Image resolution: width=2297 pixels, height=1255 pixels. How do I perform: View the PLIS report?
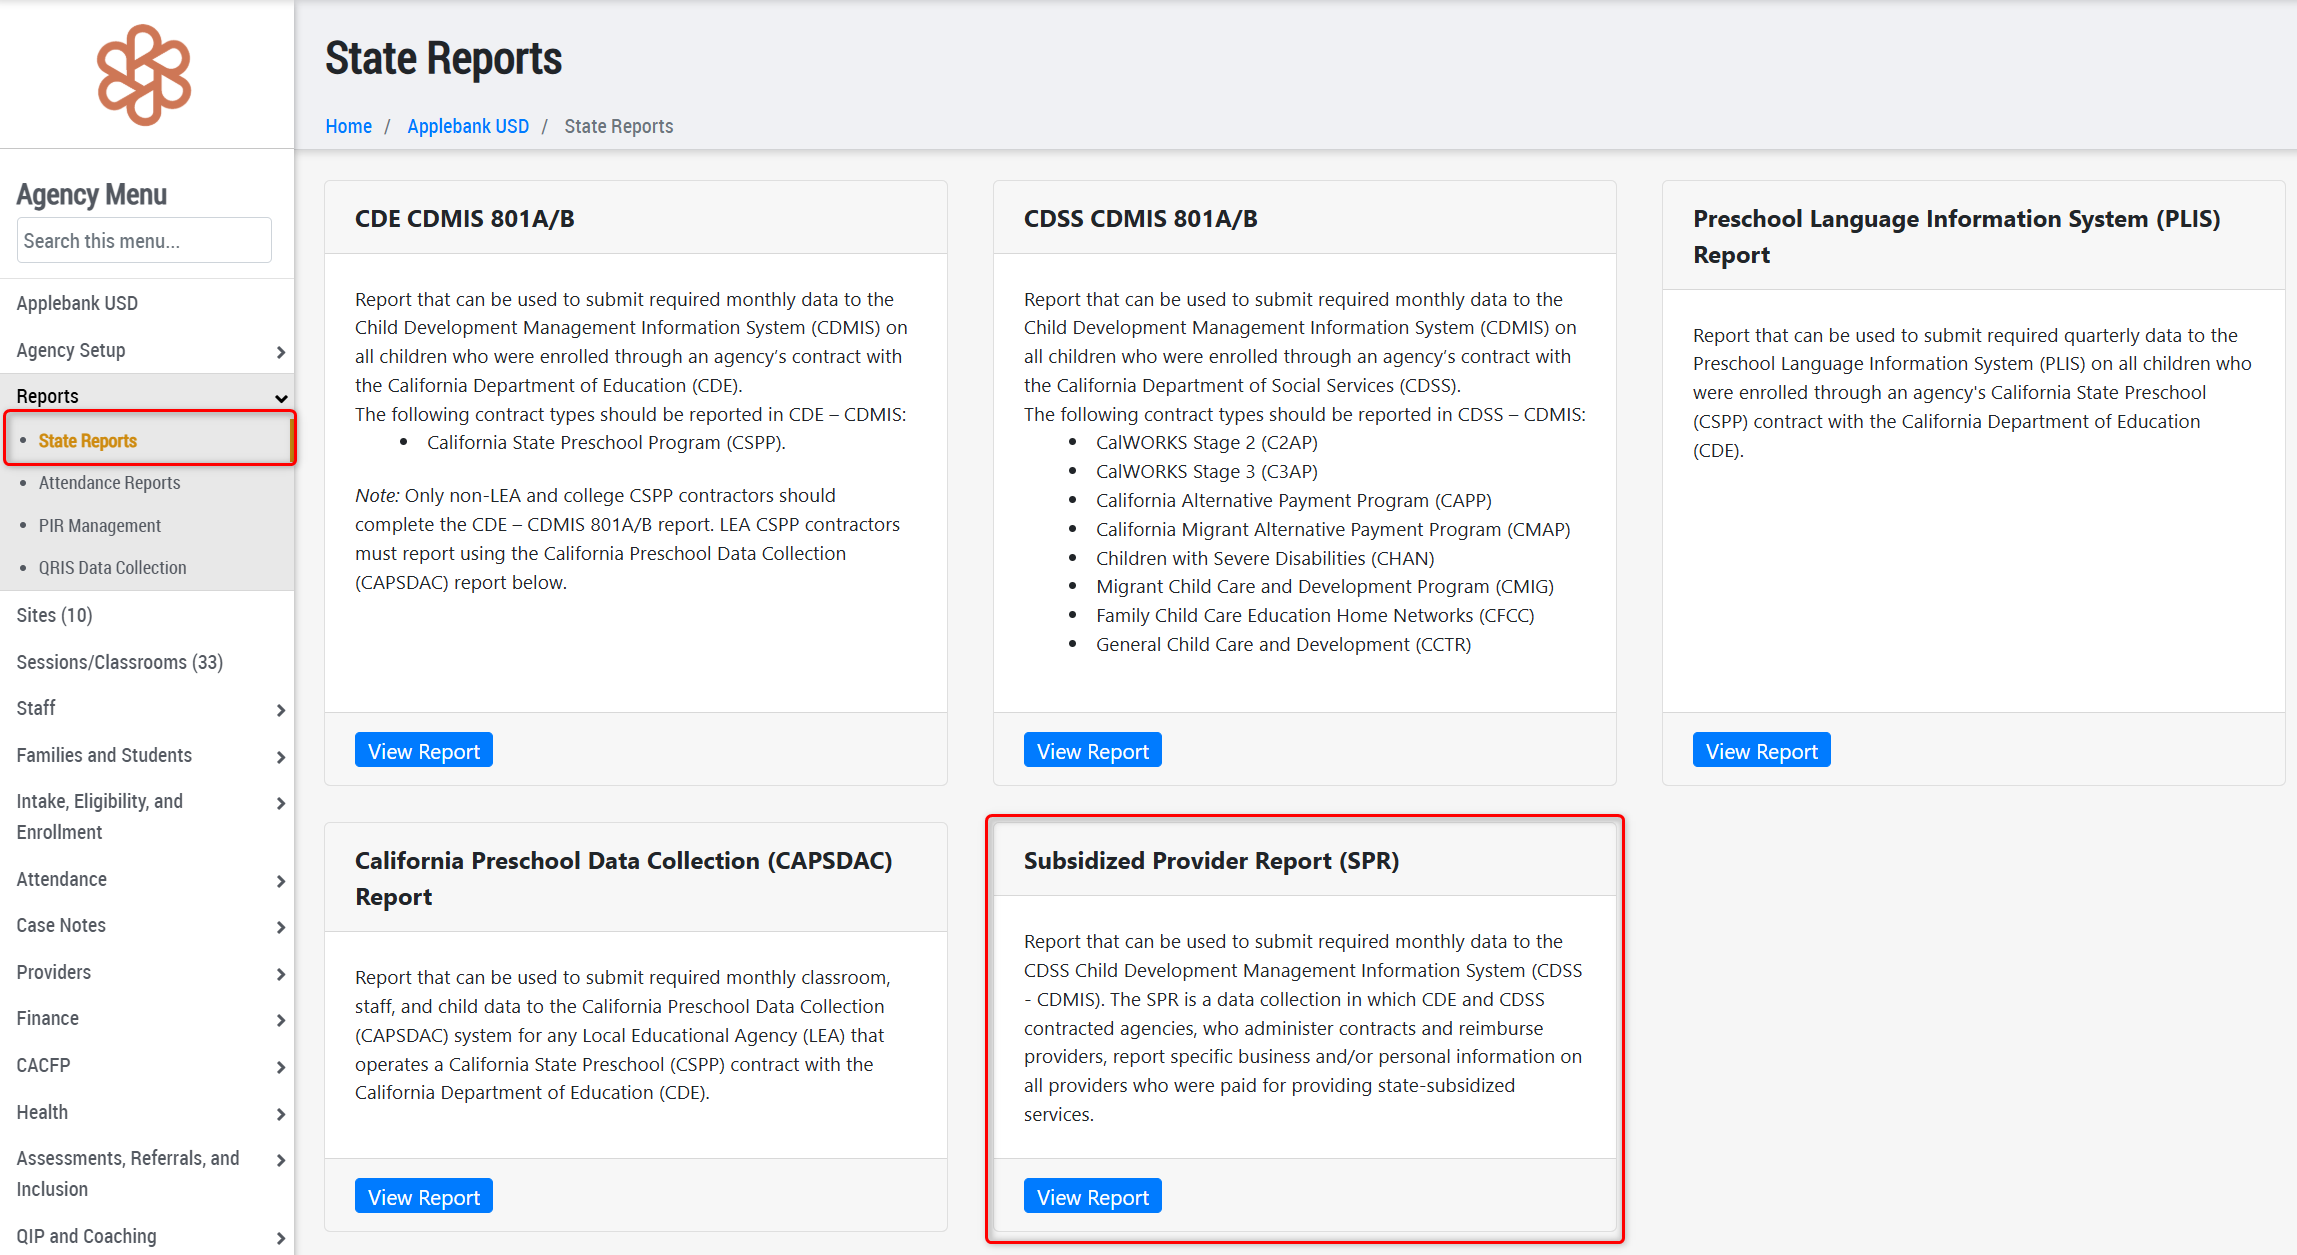(x=1761, y=751)
